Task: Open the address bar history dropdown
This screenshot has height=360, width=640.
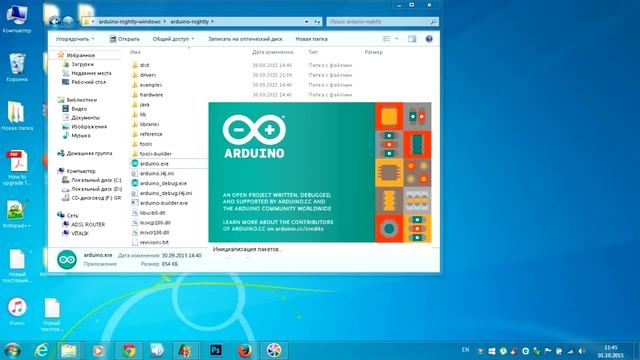Action: [307, 22]
